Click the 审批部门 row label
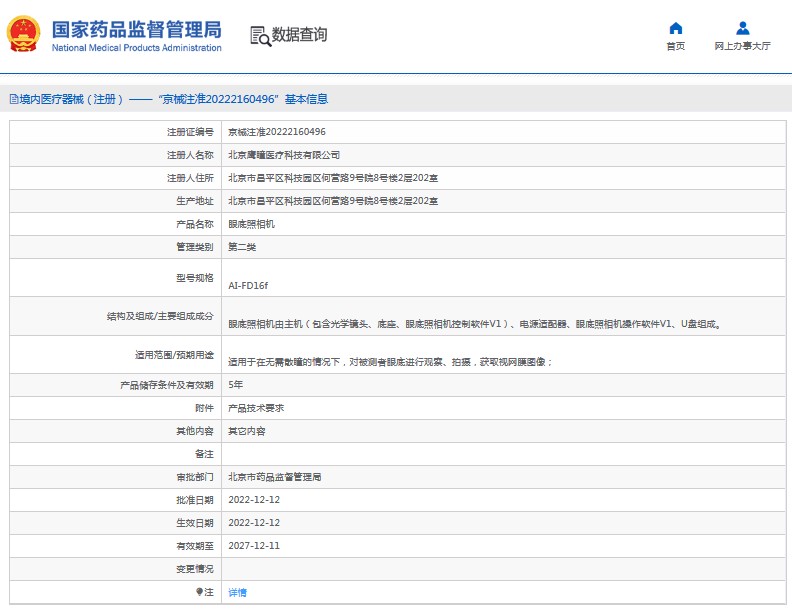This screenshot has width=792, height=611. (x=195, y=477)
